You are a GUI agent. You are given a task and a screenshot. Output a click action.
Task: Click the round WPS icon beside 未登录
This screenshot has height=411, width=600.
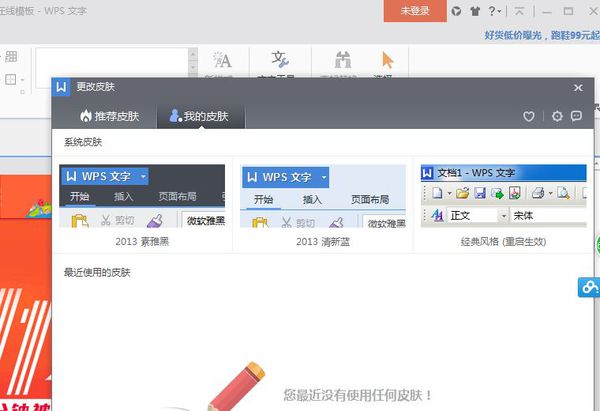456,11
